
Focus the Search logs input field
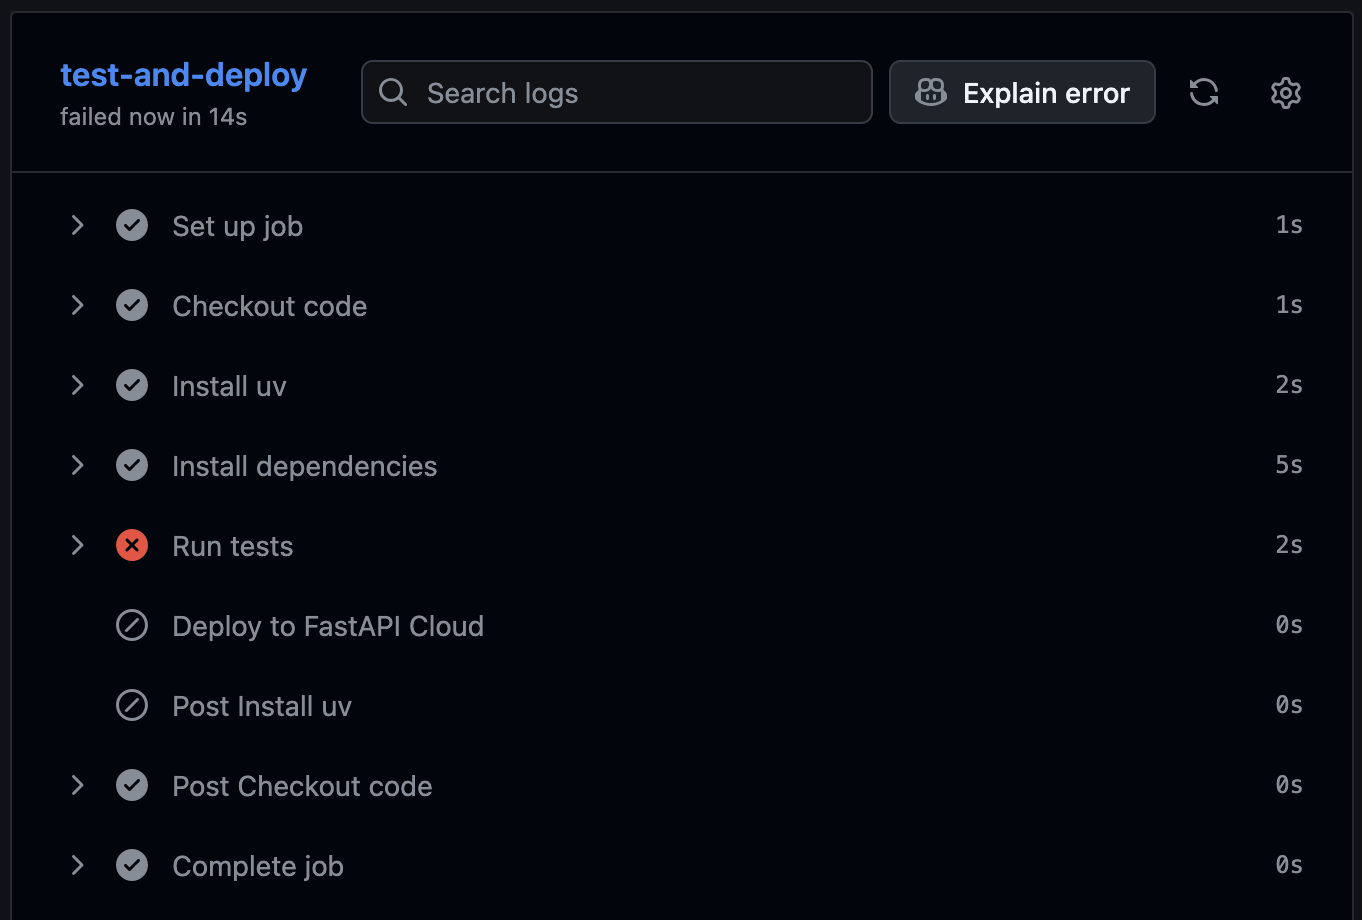(617, 92)
